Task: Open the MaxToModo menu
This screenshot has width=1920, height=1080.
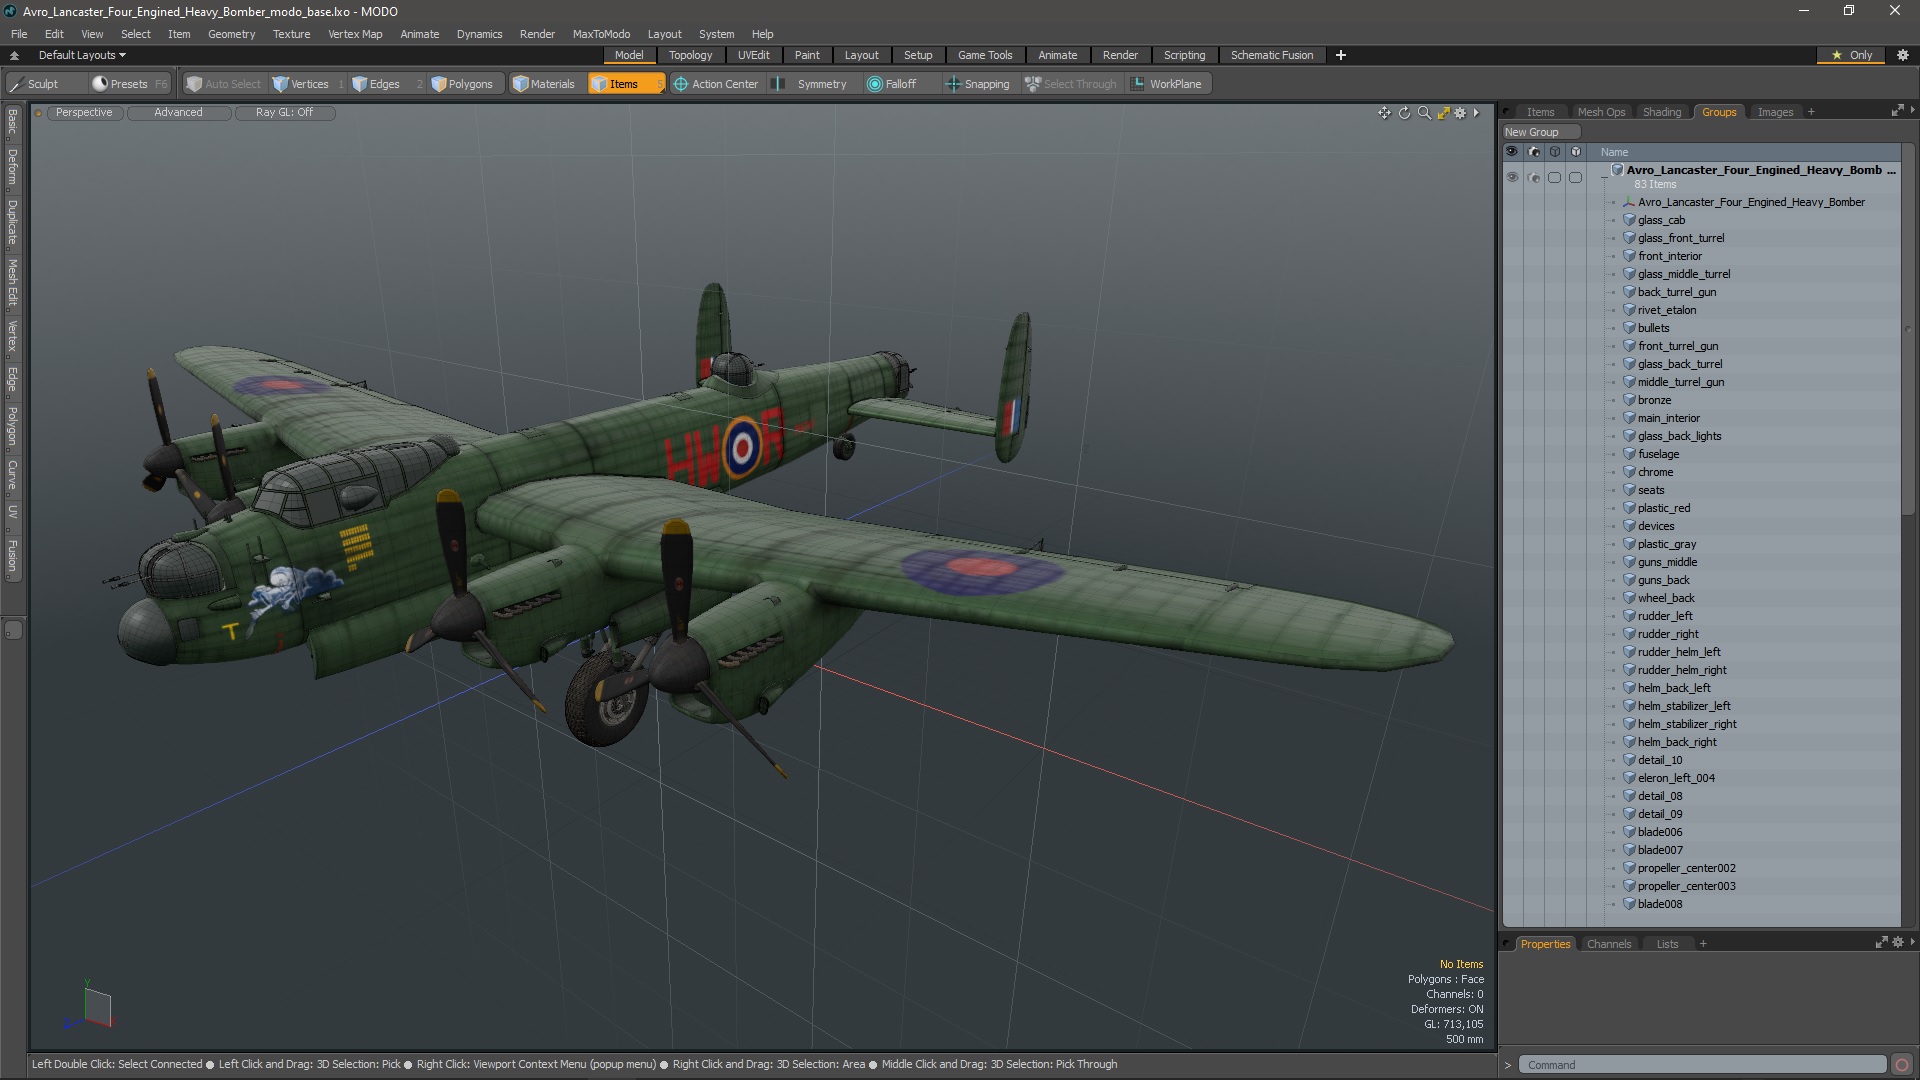Action: pos(601,34)
